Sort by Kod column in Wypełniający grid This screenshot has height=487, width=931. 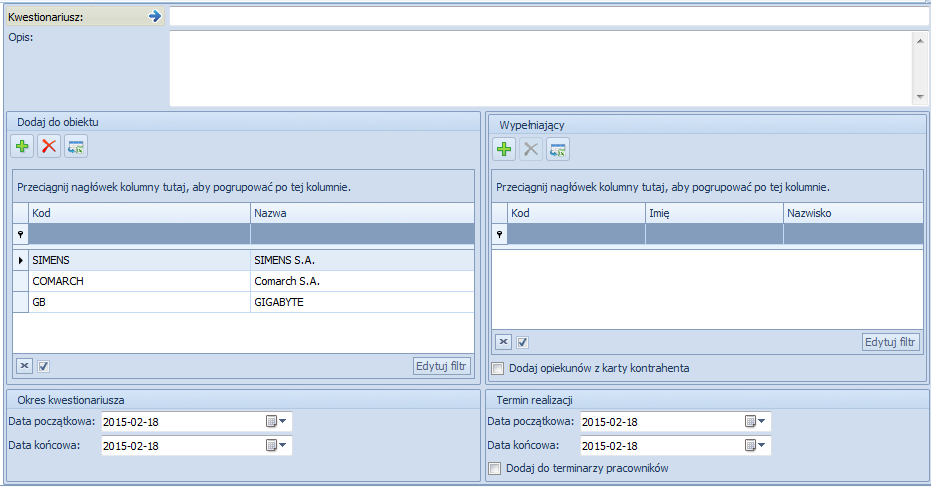pyautogui.click(x=577, y=213)
